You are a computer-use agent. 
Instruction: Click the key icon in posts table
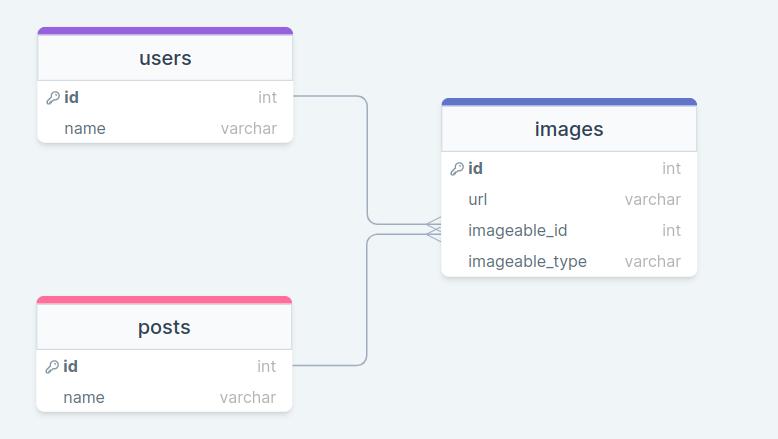pyautogui.click(x=52, y=367)
